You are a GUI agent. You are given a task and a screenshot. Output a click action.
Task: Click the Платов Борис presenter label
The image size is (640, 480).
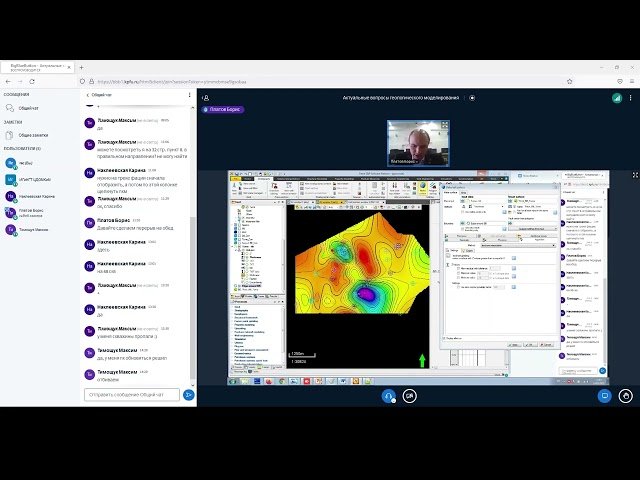pyautogui.click(x=224, y=108)
